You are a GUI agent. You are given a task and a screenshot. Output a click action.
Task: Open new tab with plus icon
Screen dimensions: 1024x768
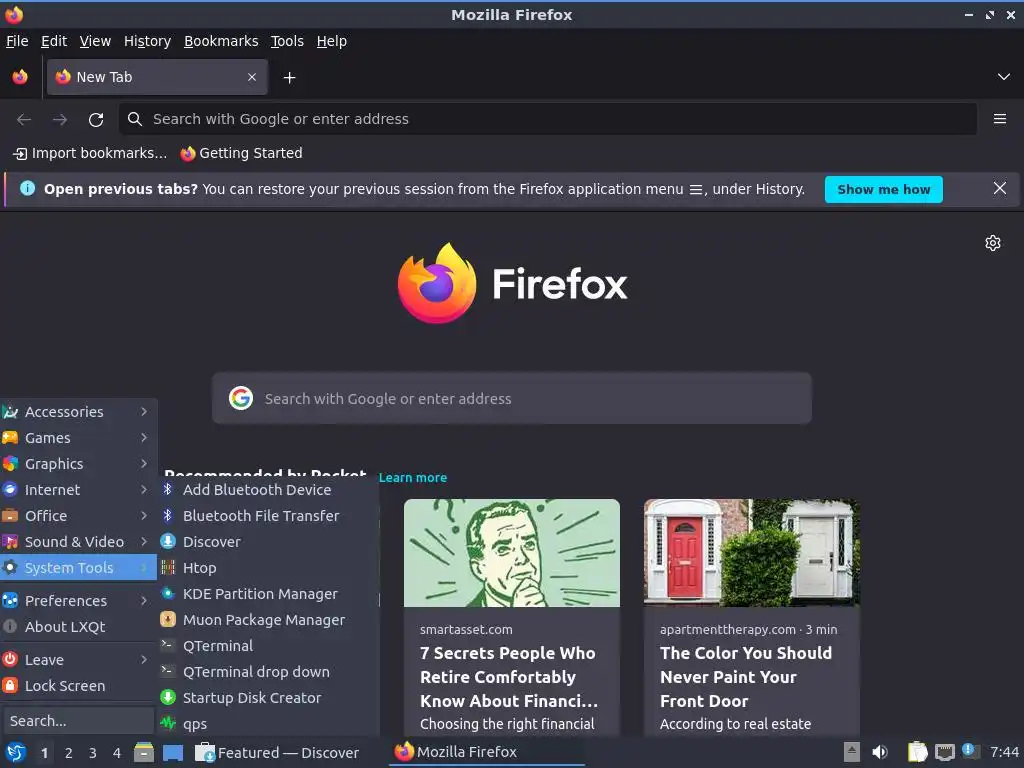click(x=289, y=78)
